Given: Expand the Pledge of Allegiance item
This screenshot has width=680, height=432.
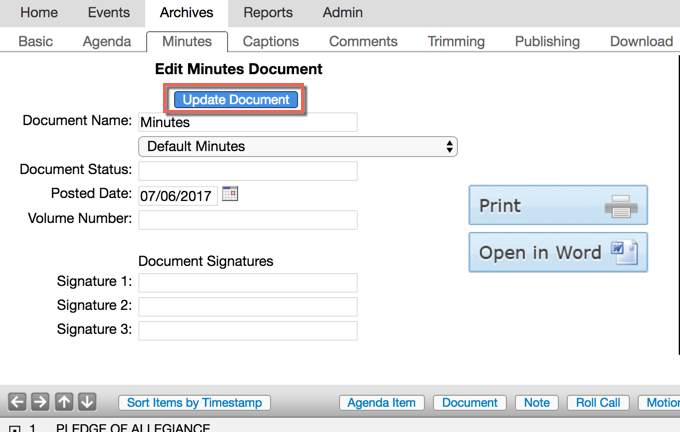Looking at the screenshot, I should (14, 429).
